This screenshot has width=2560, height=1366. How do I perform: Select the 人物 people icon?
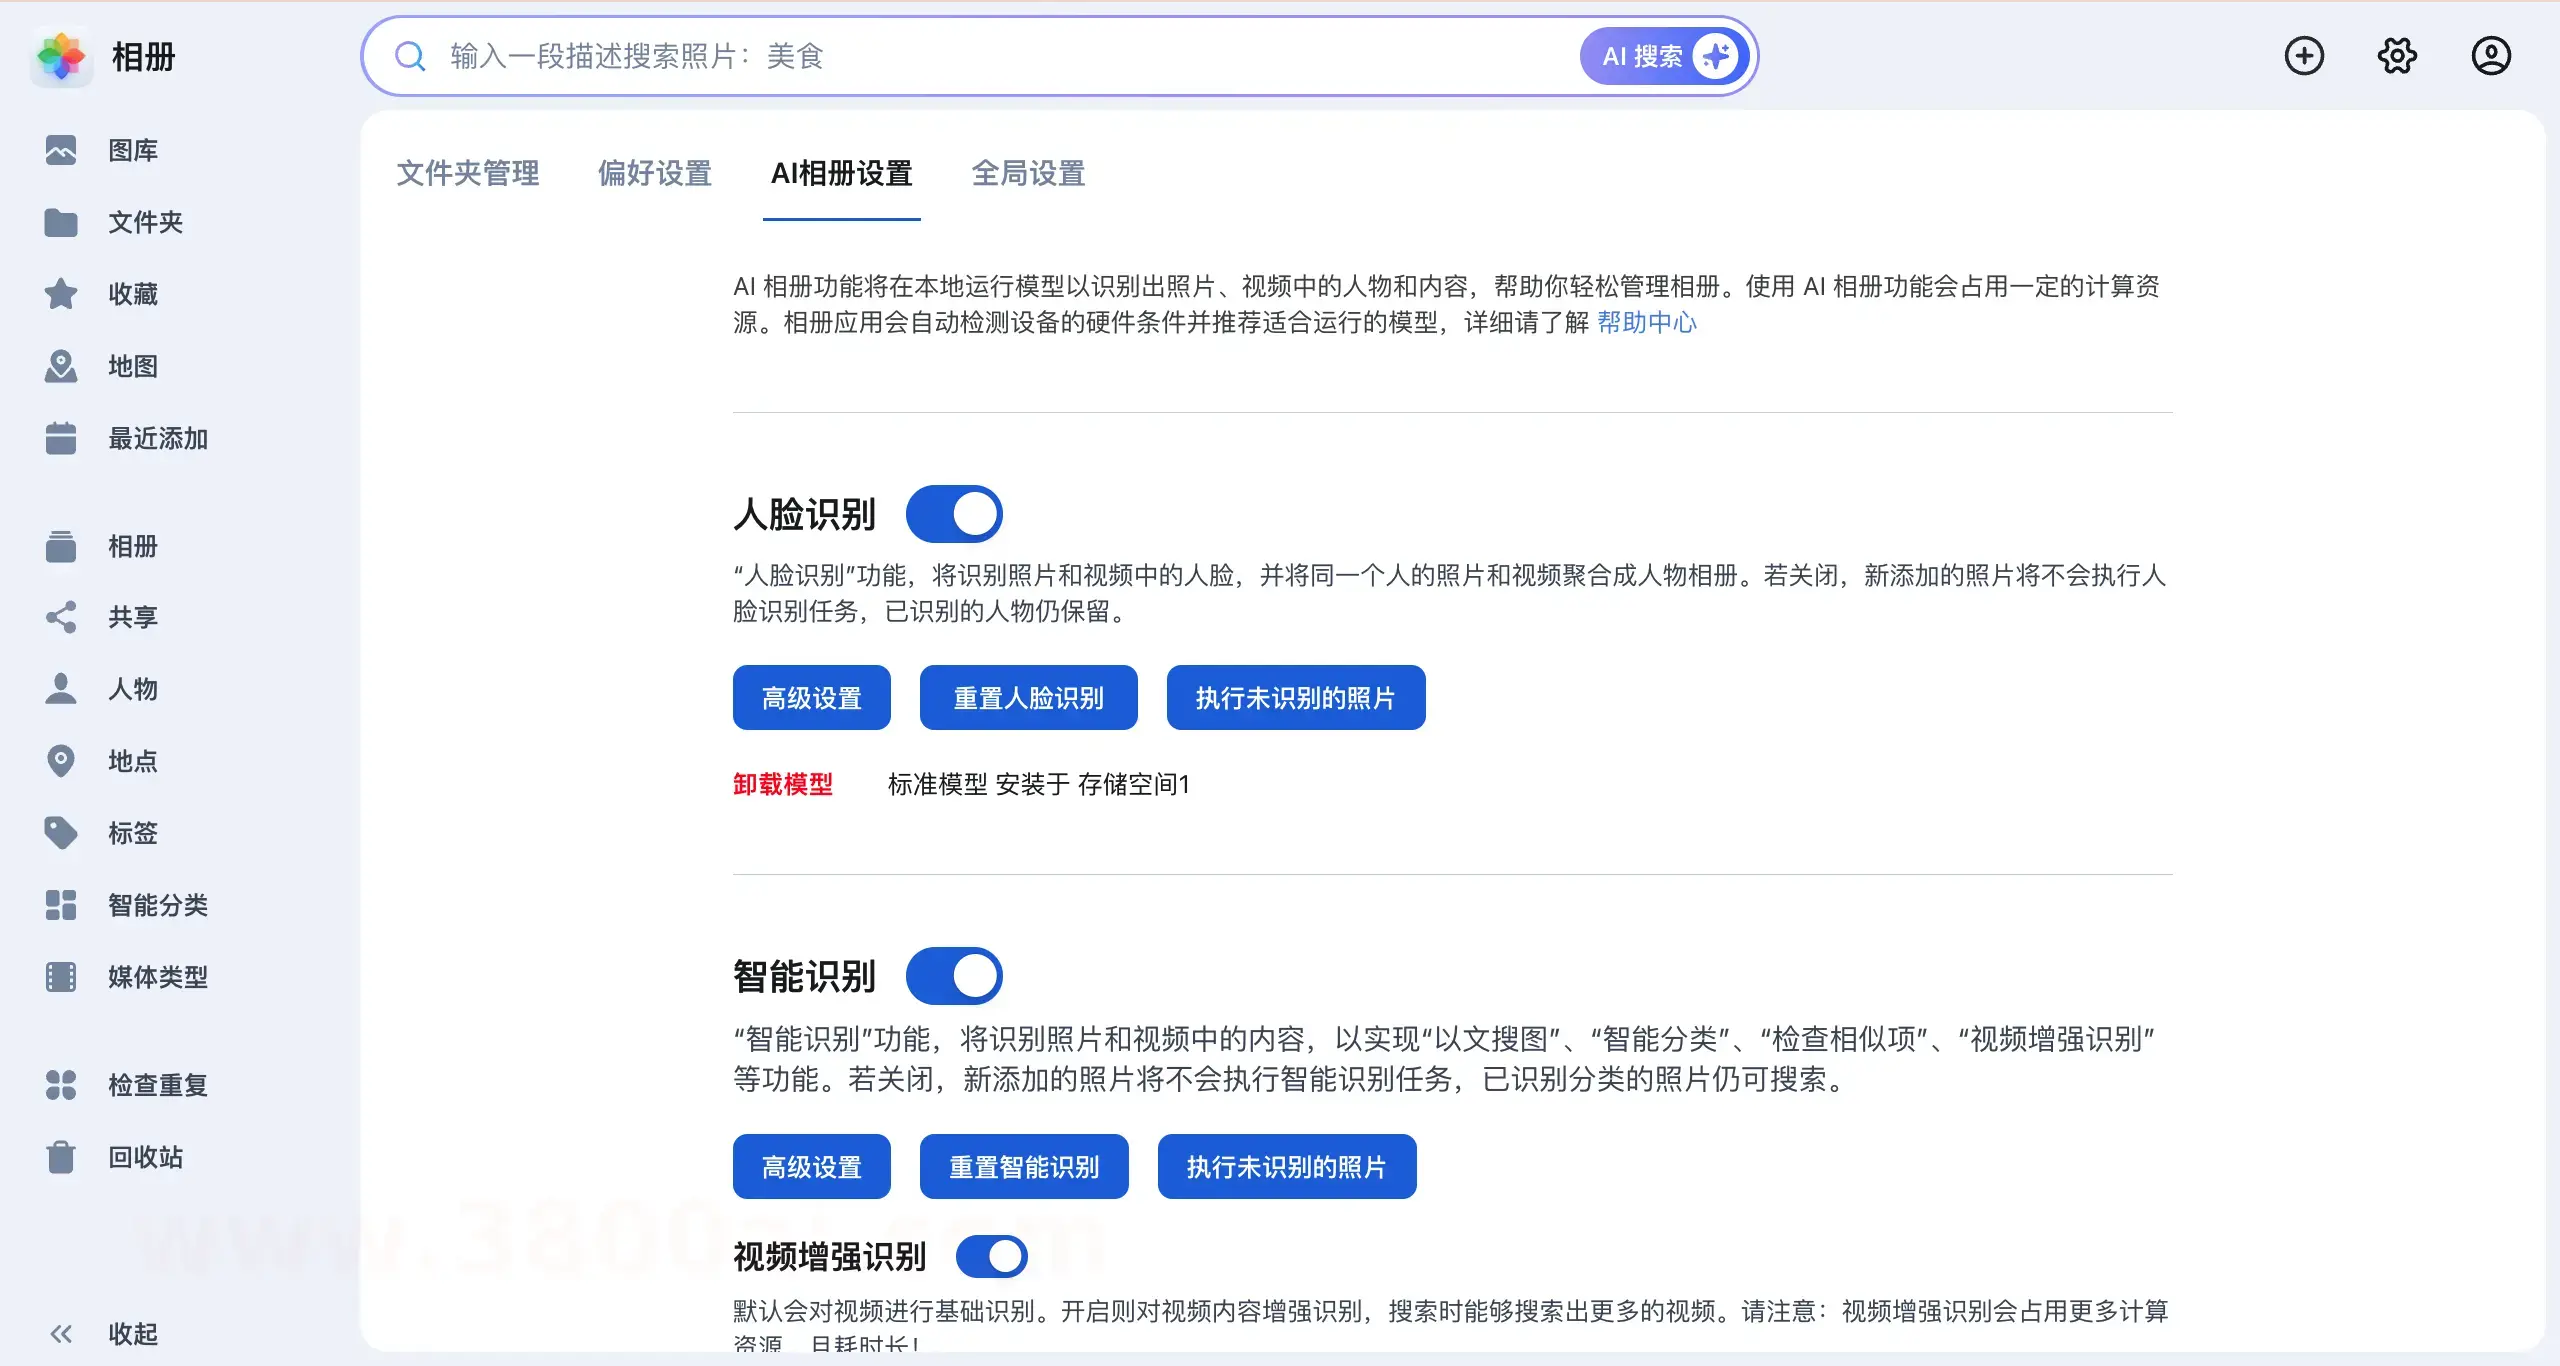pyautogui.click(x=61, y=689)
